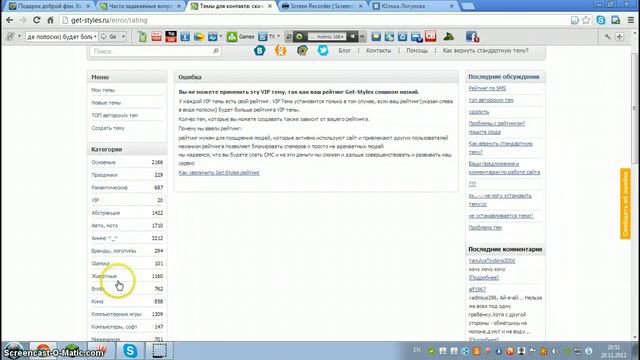Open the Chrome menu (three lines)

pyautogui.click(x=631, y=20)
